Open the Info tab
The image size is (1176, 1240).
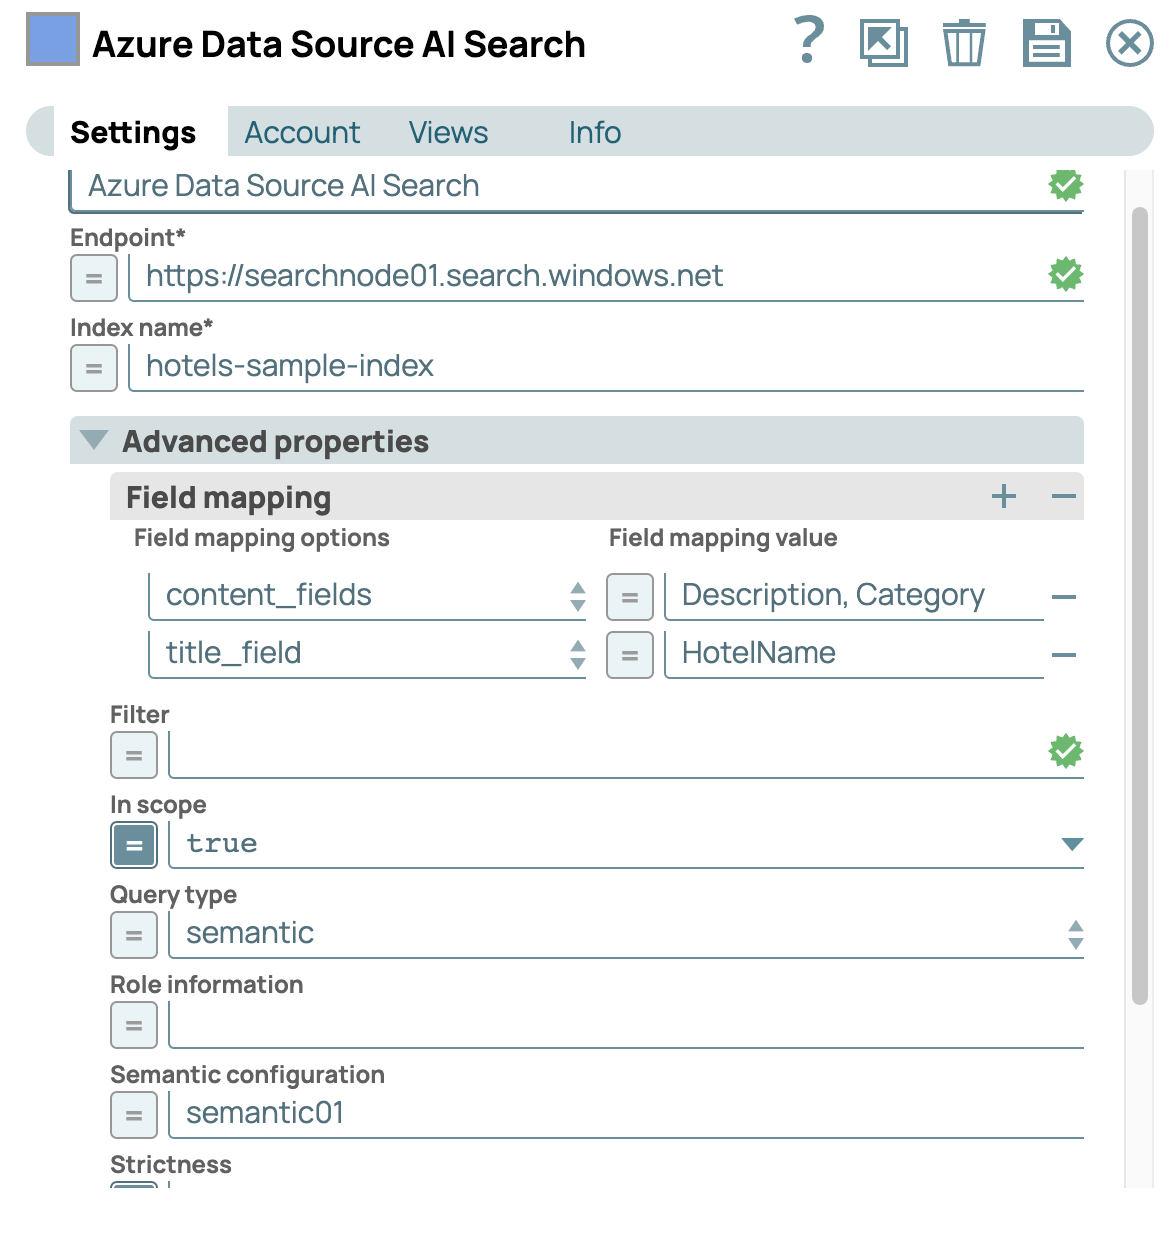[x=594, y=132]
